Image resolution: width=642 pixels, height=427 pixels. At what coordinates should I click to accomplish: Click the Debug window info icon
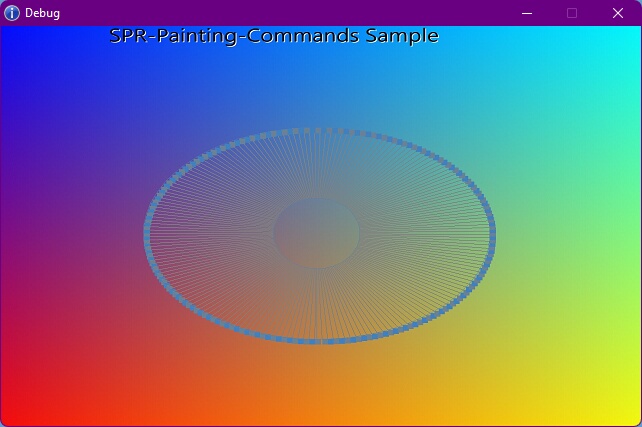point(12,13)
